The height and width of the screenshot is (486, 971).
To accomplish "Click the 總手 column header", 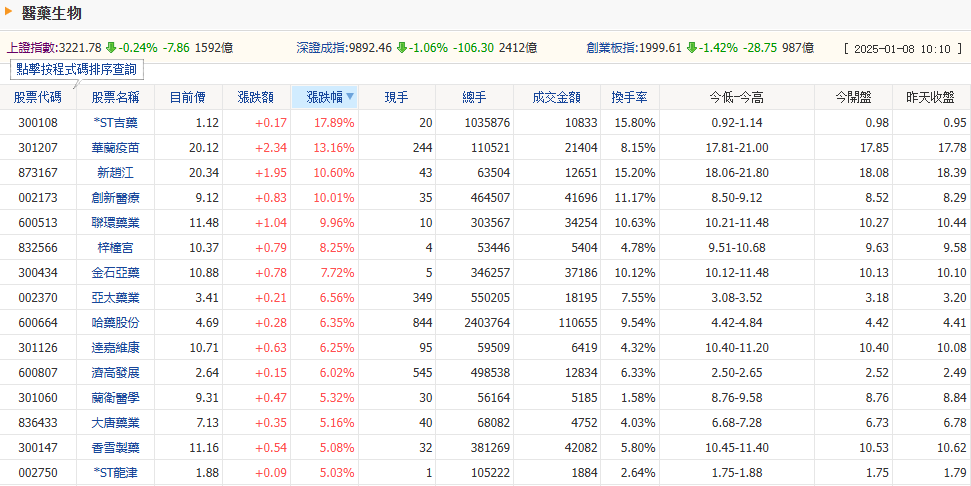I will click(474, 97).
